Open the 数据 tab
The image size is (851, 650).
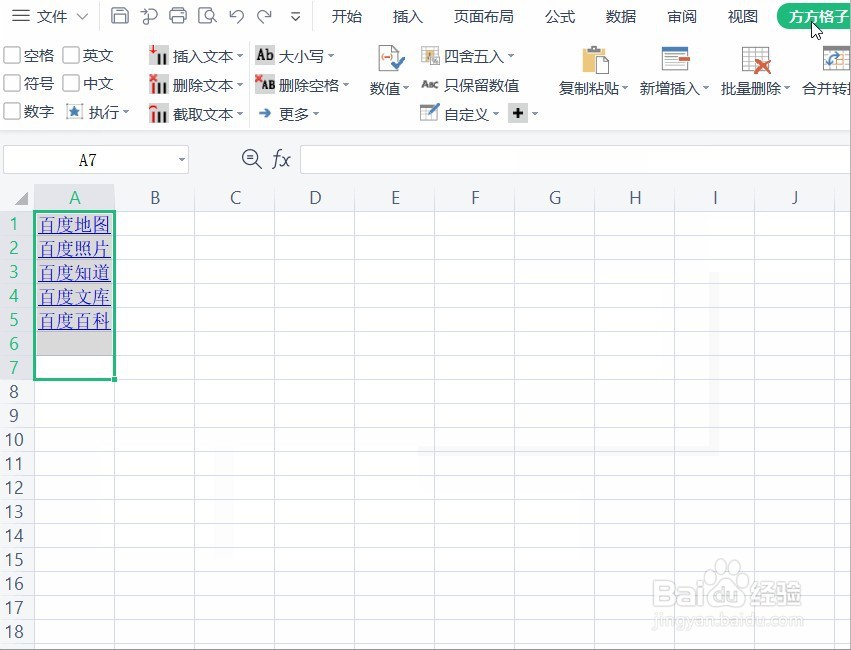[620, 16]
